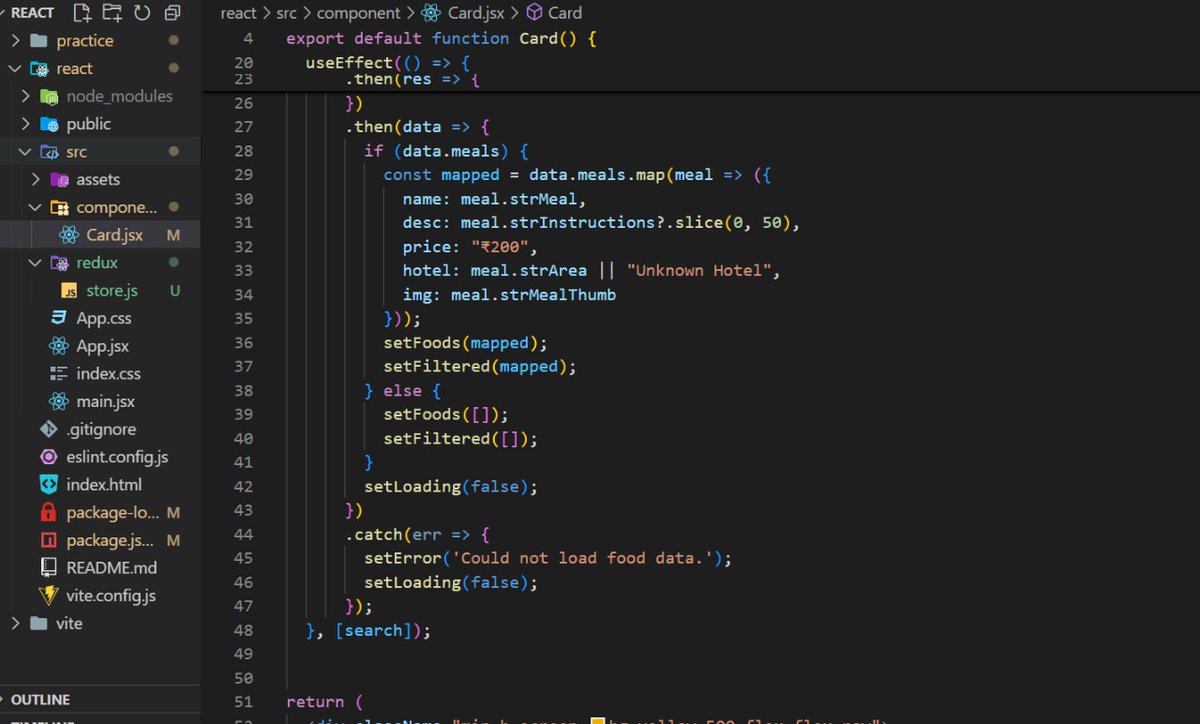Click the CSS icon beside App.css
Screen dimensions: 1200x724
[x=59, y=318]
